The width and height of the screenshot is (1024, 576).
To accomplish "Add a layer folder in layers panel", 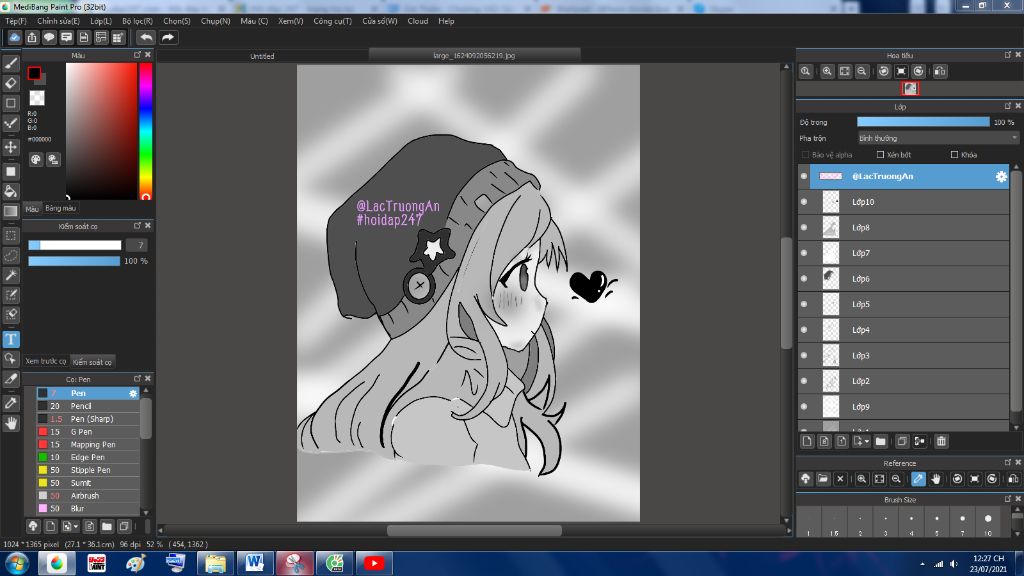I will (880, 441).
